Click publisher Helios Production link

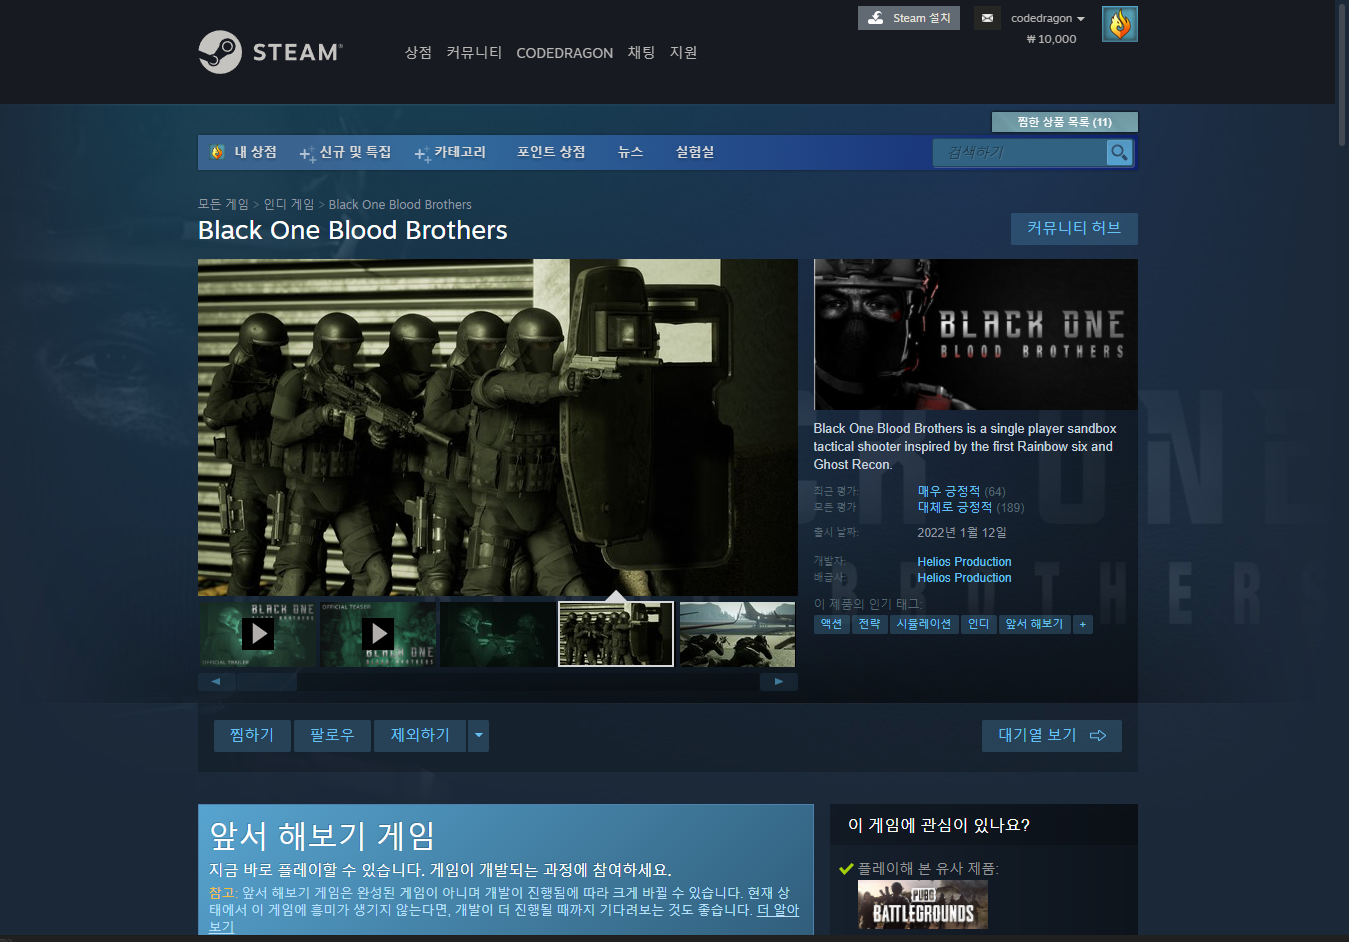964,578
